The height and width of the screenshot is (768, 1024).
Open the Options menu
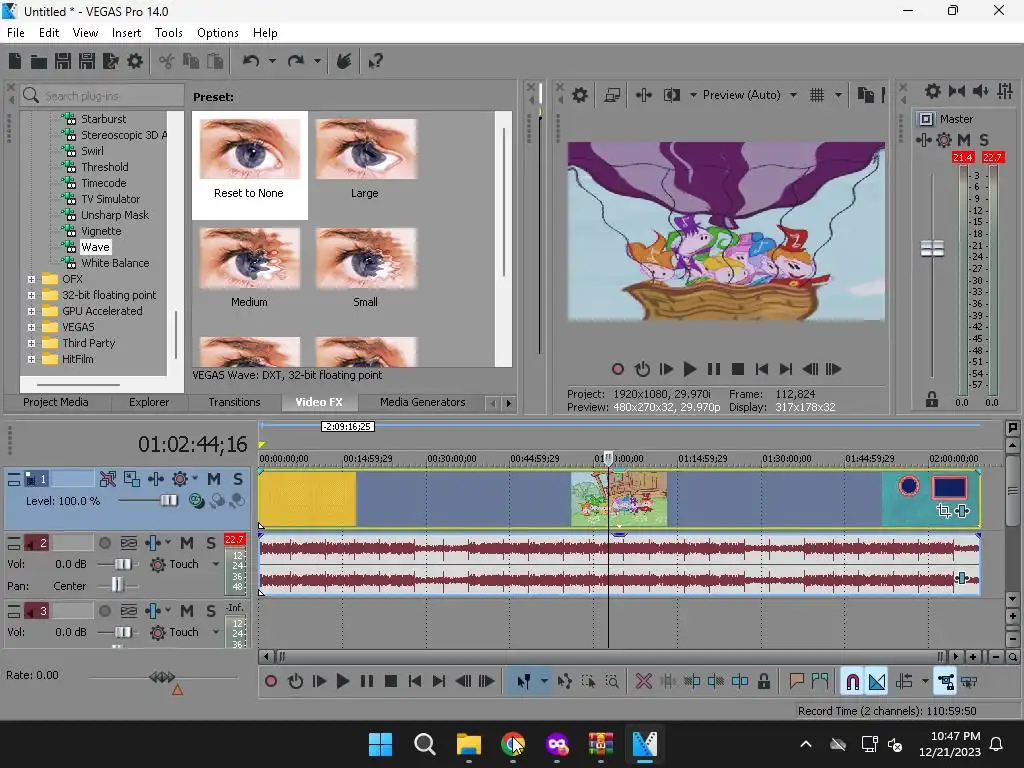(217, 33)
